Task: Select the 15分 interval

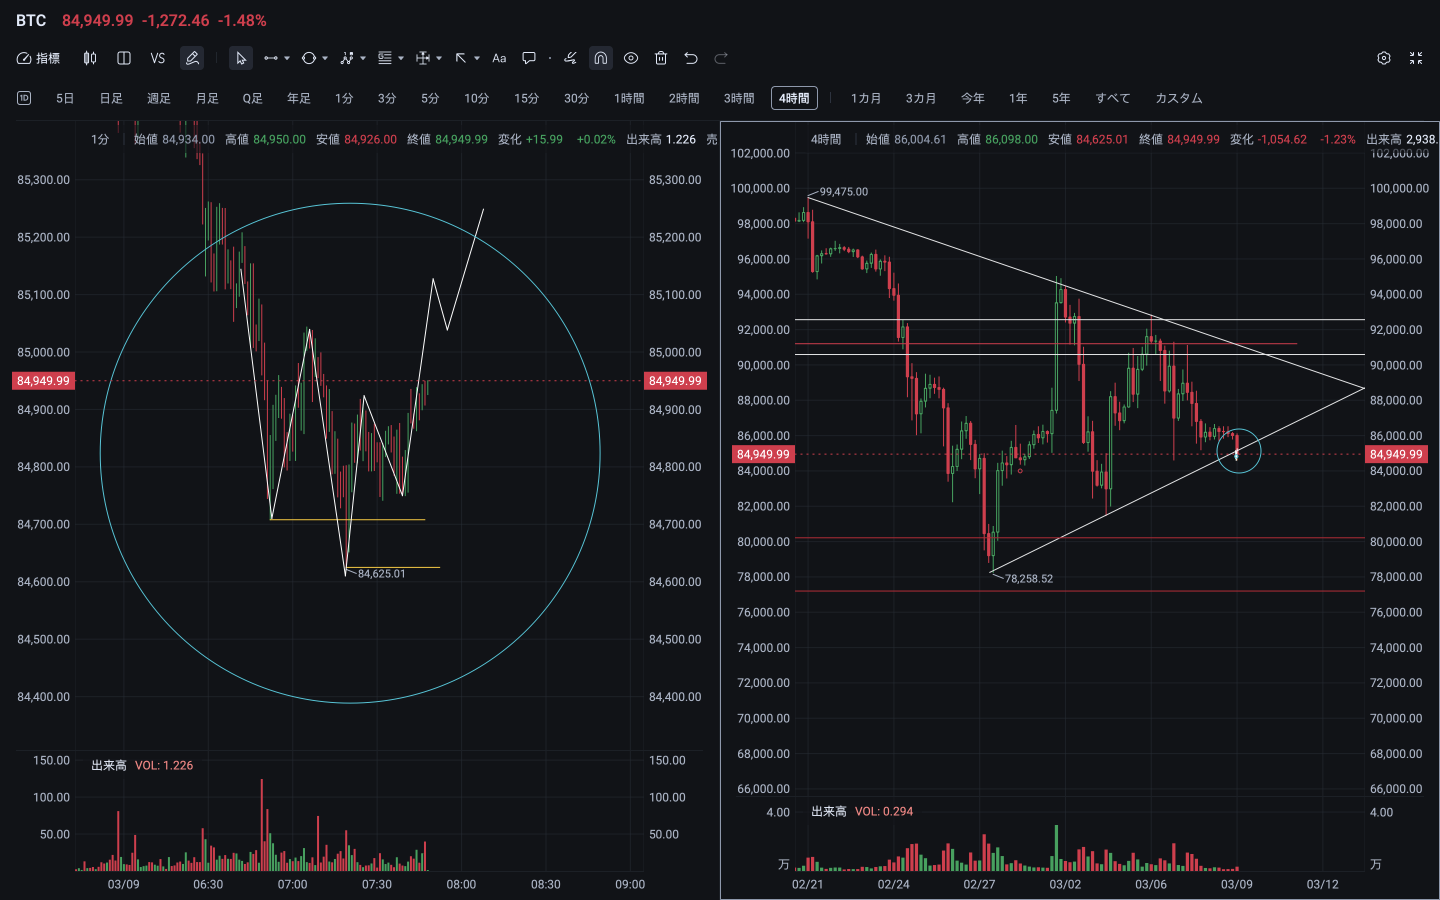Action: [x=526, y=98]
